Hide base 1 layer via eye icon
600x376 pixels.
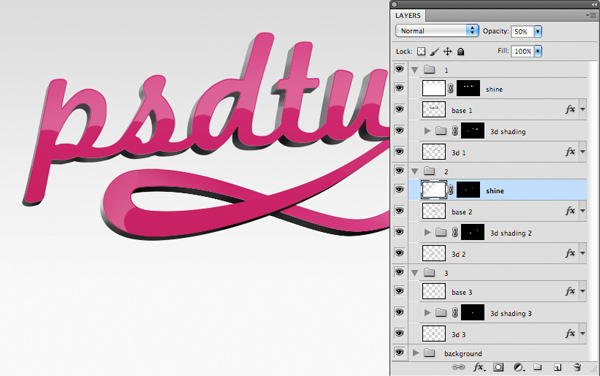tap(399, 109)
